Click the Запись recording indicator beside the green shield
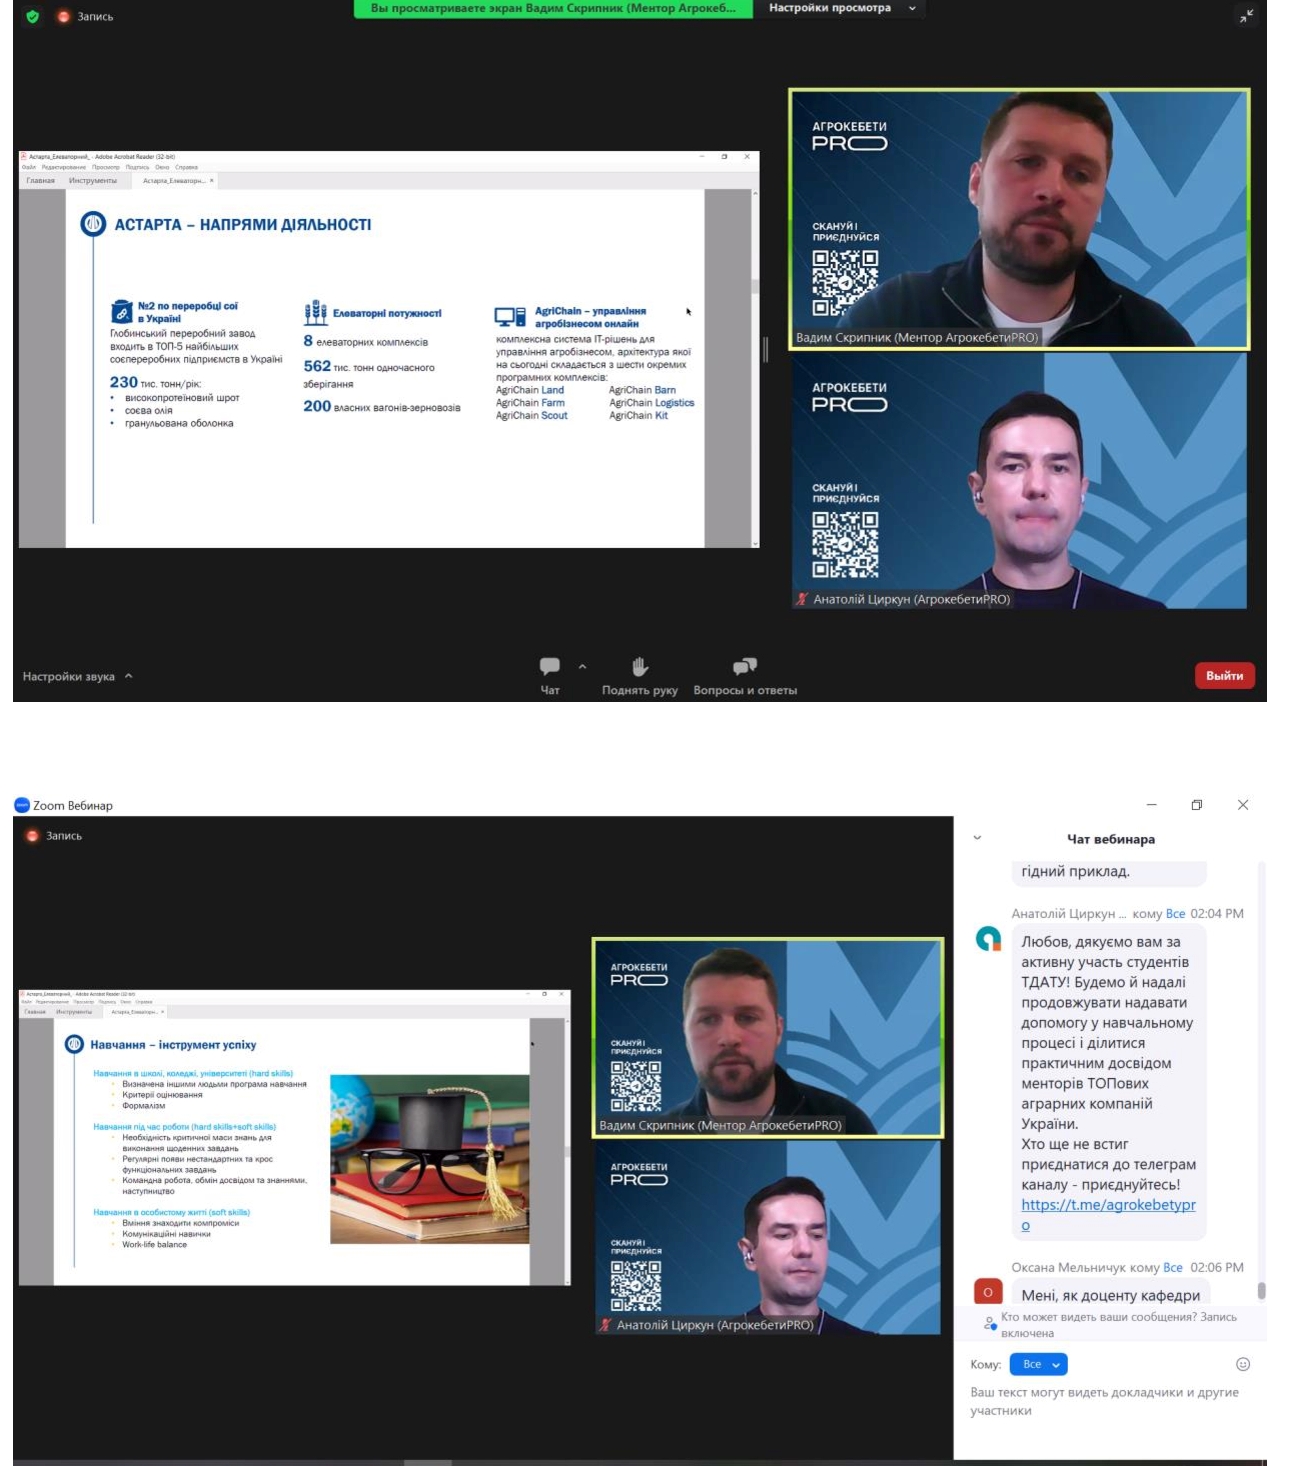 click(86, 16)
